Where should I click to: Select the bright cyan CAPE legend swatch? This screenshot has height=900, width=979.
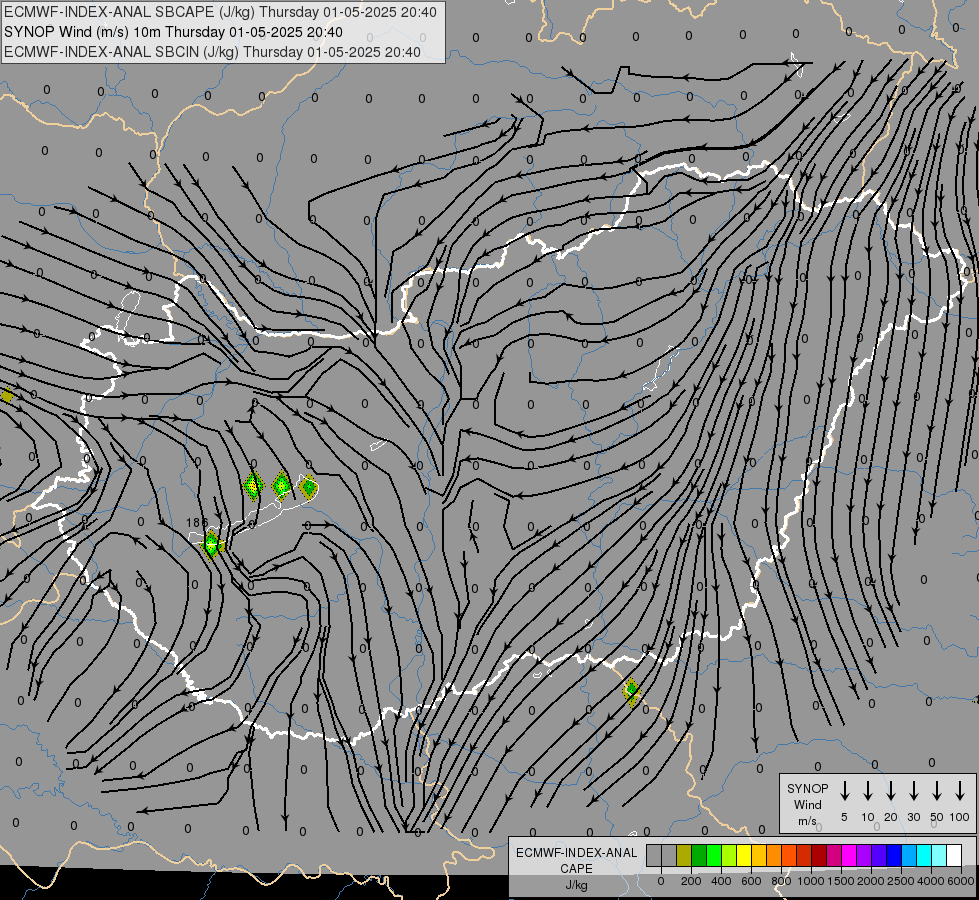[923, 855]
